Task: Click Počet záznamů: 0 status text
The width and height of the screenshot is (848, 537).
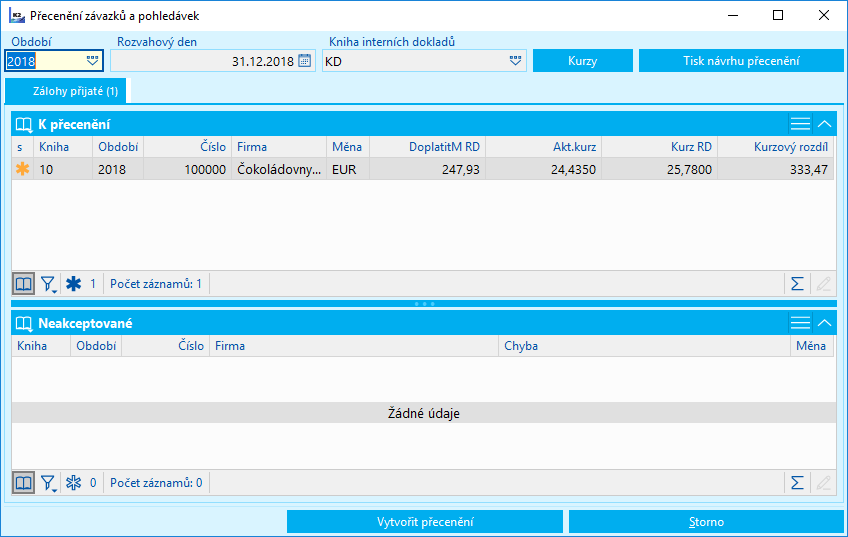Action: click(156, 483)
